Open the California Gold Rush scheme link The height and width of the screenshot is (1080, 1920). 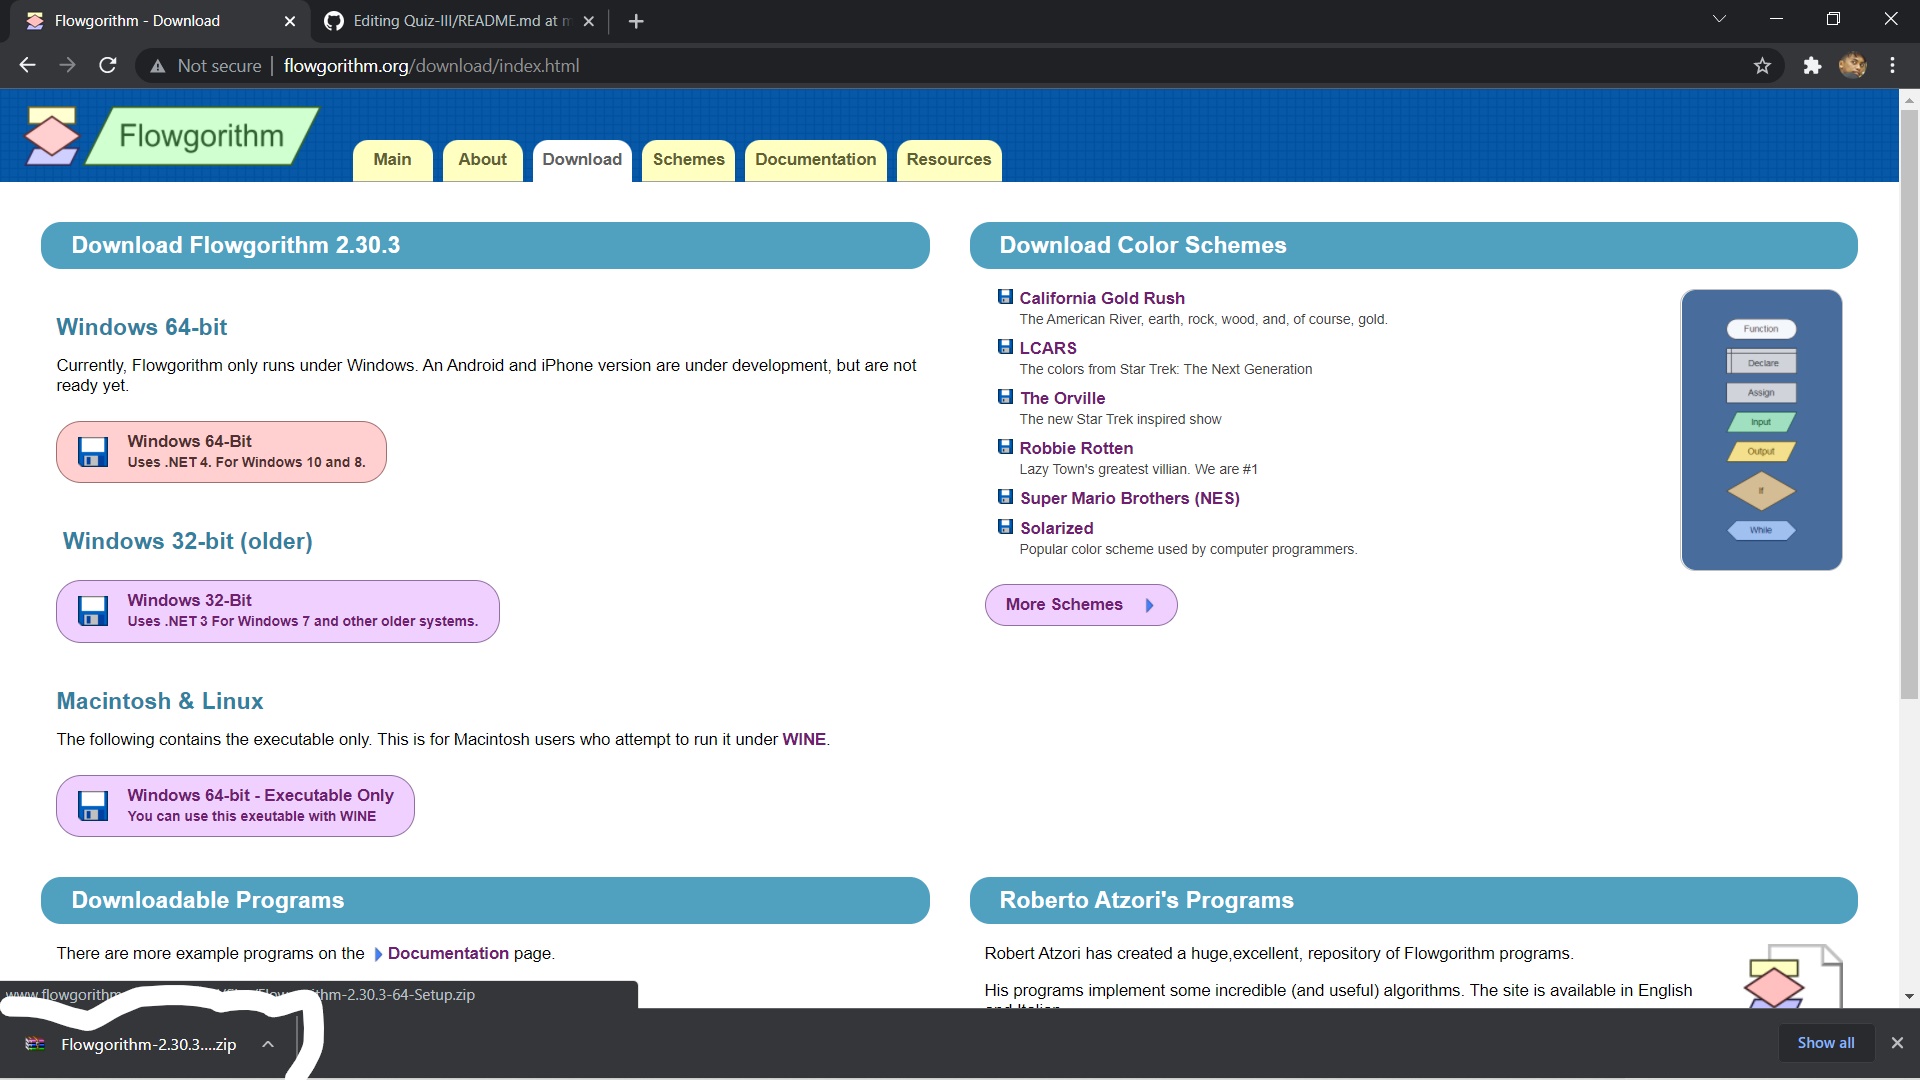pyautogui.click(x=1102, y=298)
